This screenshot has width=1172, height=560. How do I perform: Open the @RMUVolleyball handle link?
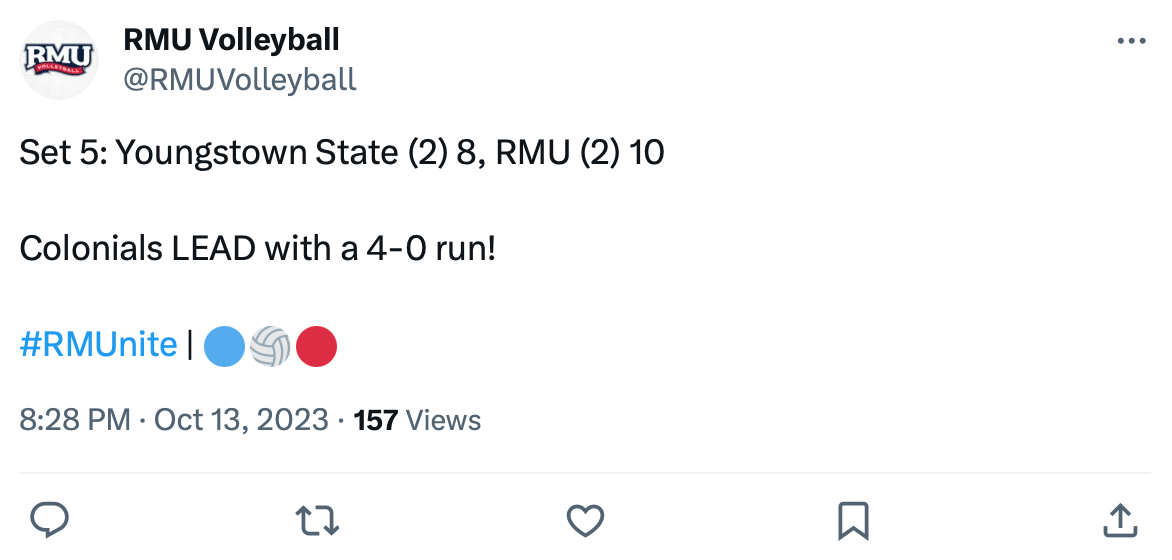(x=240, y=79)
